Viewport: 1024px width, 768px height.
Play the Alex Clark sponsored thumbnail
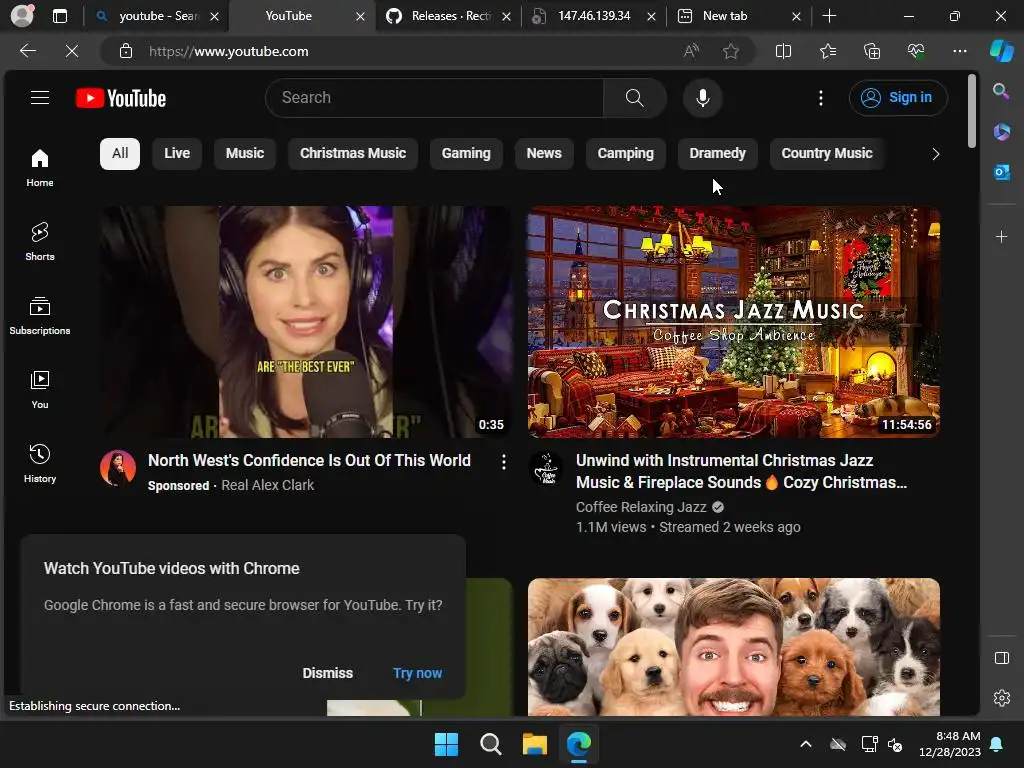click(306, 322)
